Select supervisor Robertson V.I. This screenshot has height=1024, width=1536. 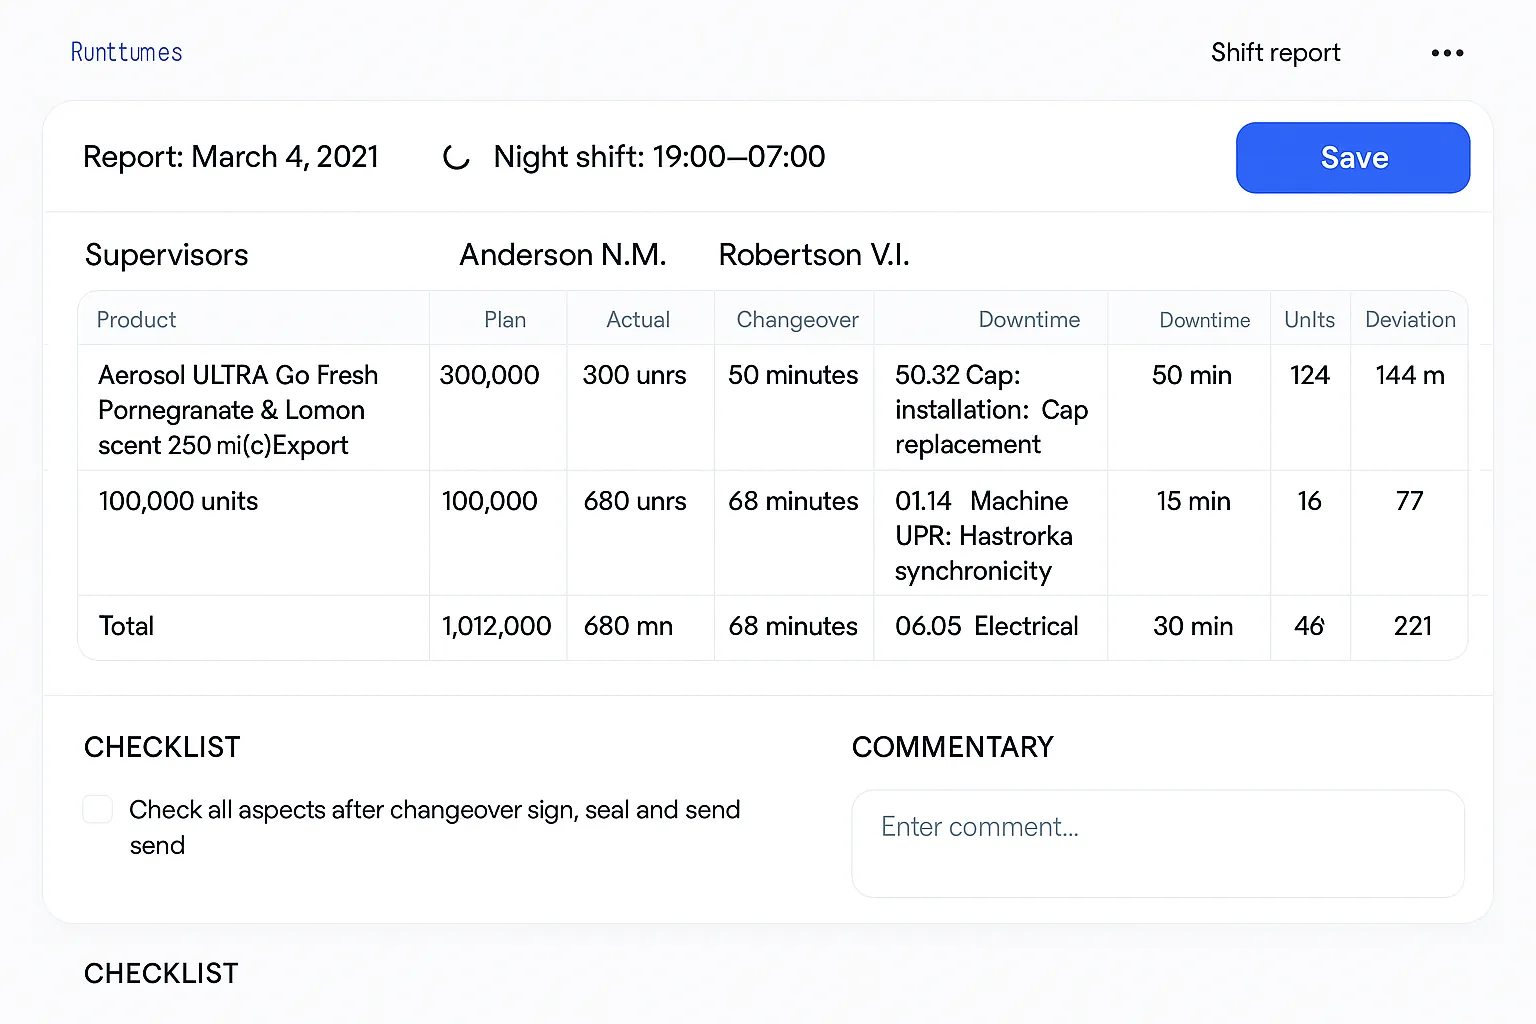click(x=814, y=255)
